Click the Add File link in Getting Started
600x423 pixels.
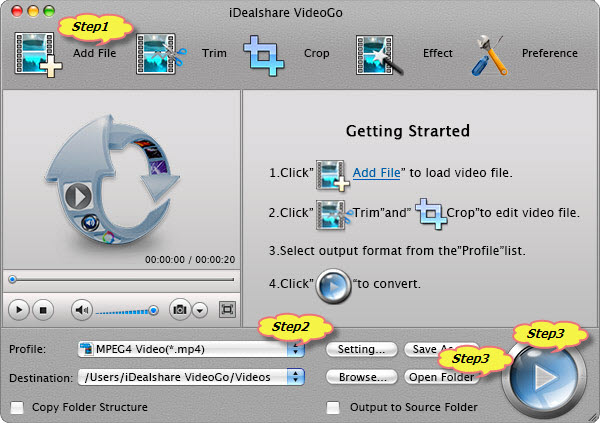(376, 173)
